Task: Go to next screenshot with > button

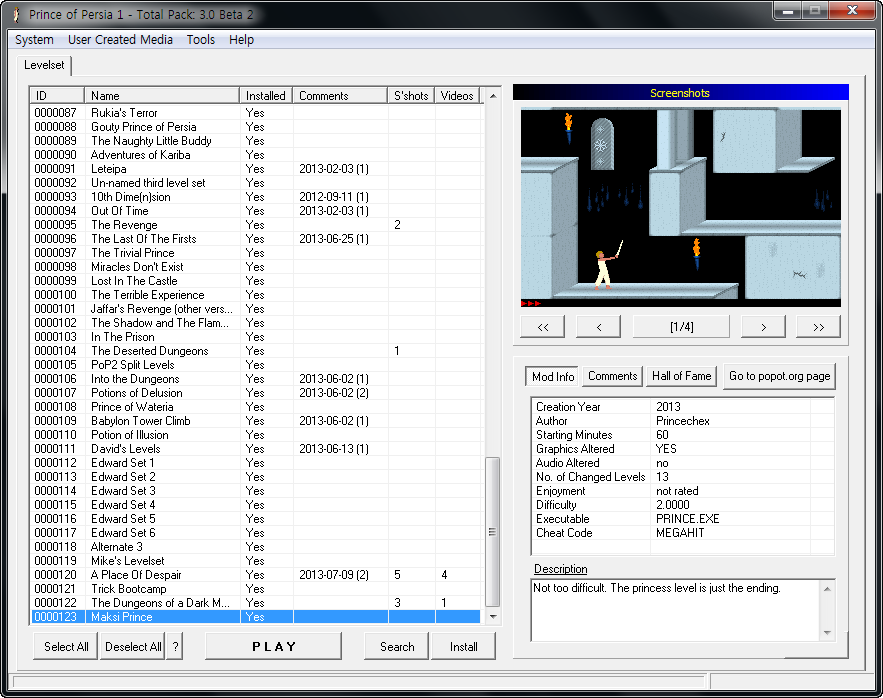Action: tap(763, 327)
